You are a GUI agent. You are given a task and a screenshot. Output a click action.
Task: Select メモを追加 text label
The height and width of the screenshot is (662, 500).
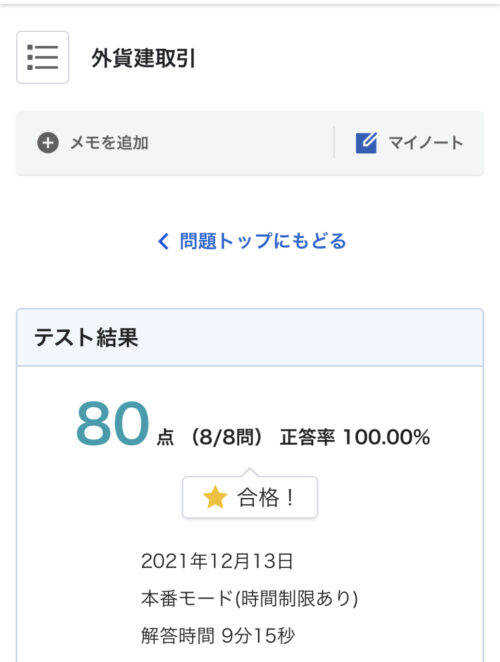[109, 143]
